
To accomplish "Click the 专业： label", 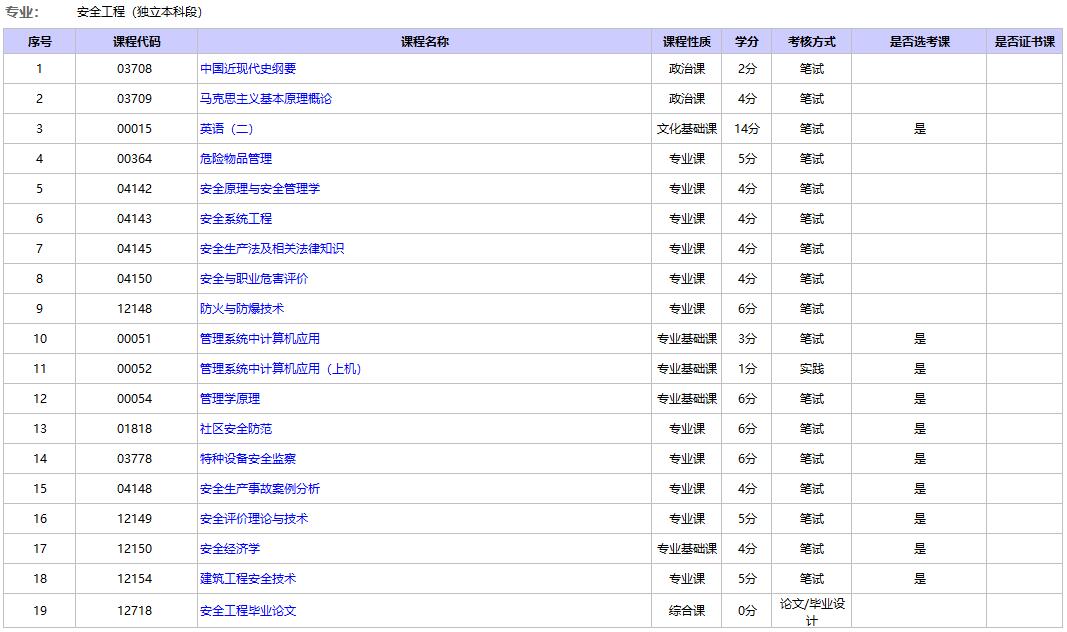I will pyautogui.click(x=22, y=12).
